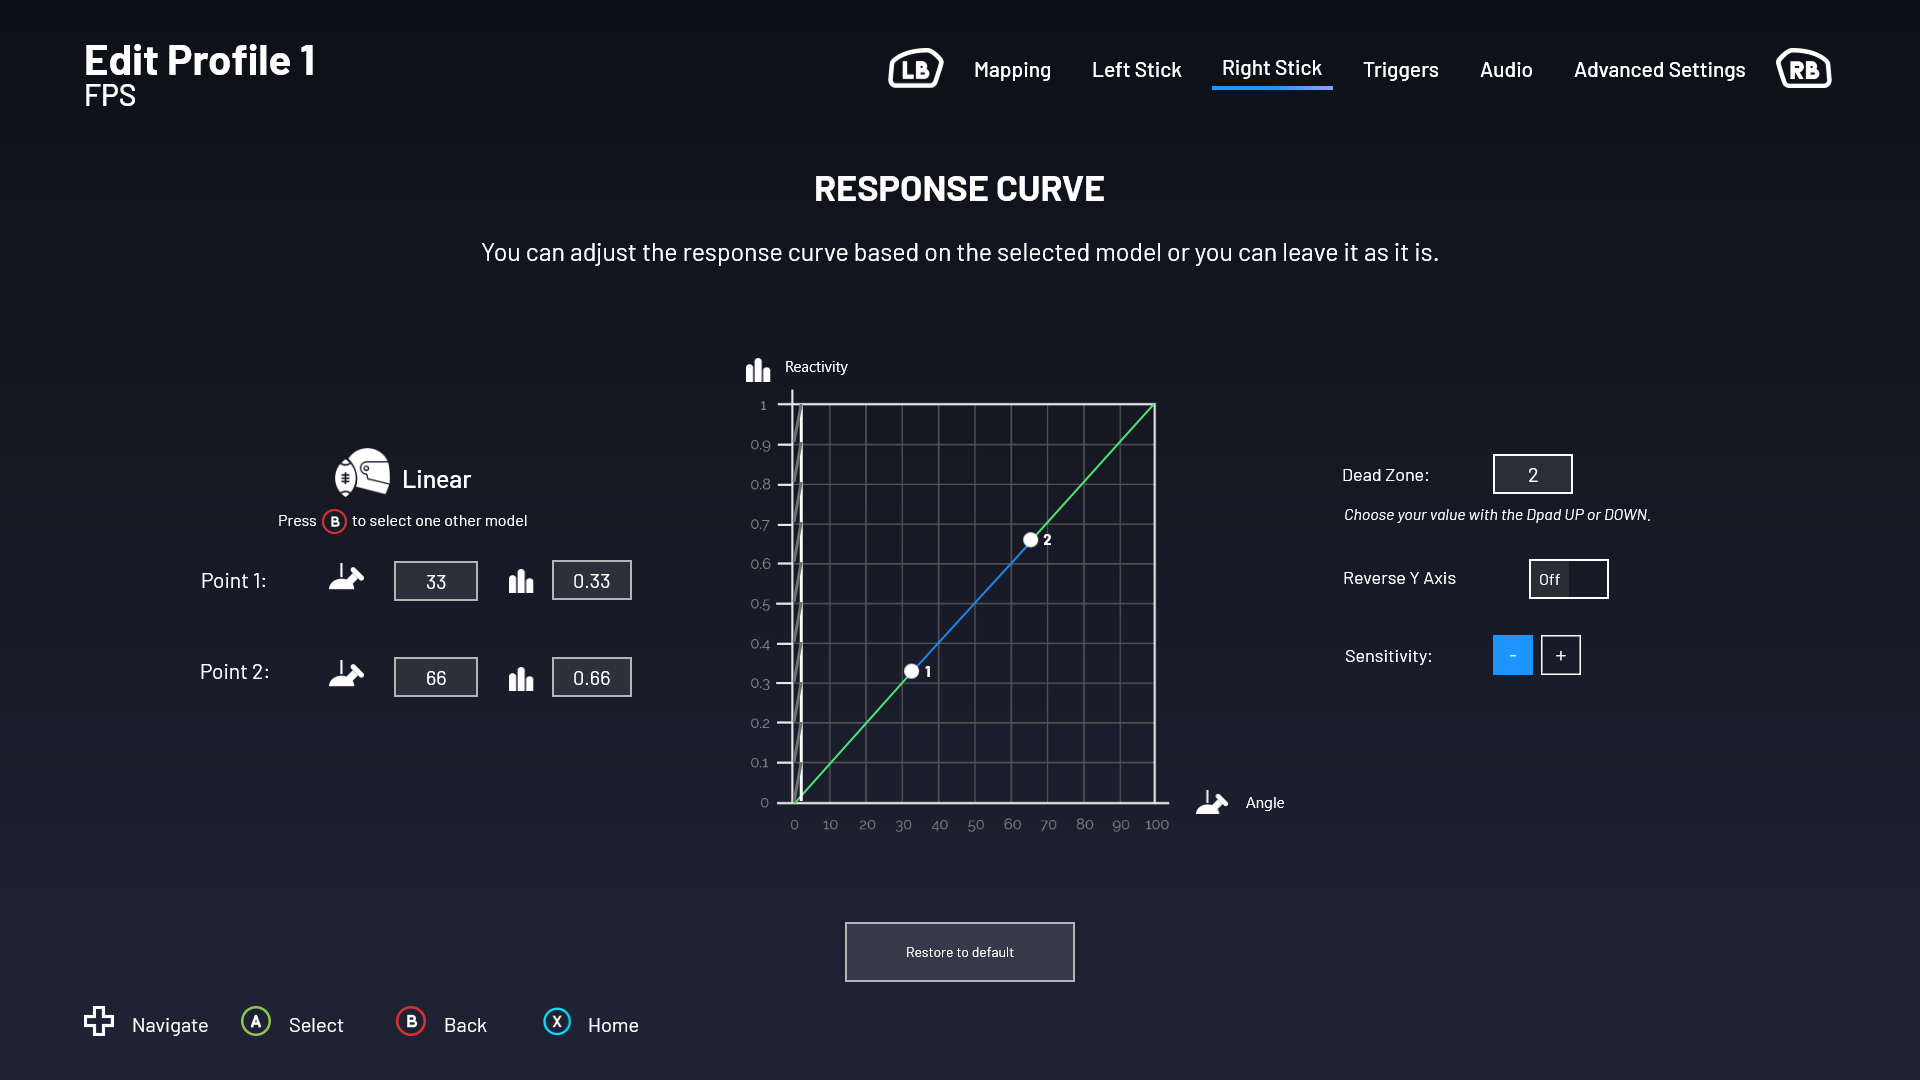
Task: Click the Angle axis joystick icon
Action: (1212, 802)
